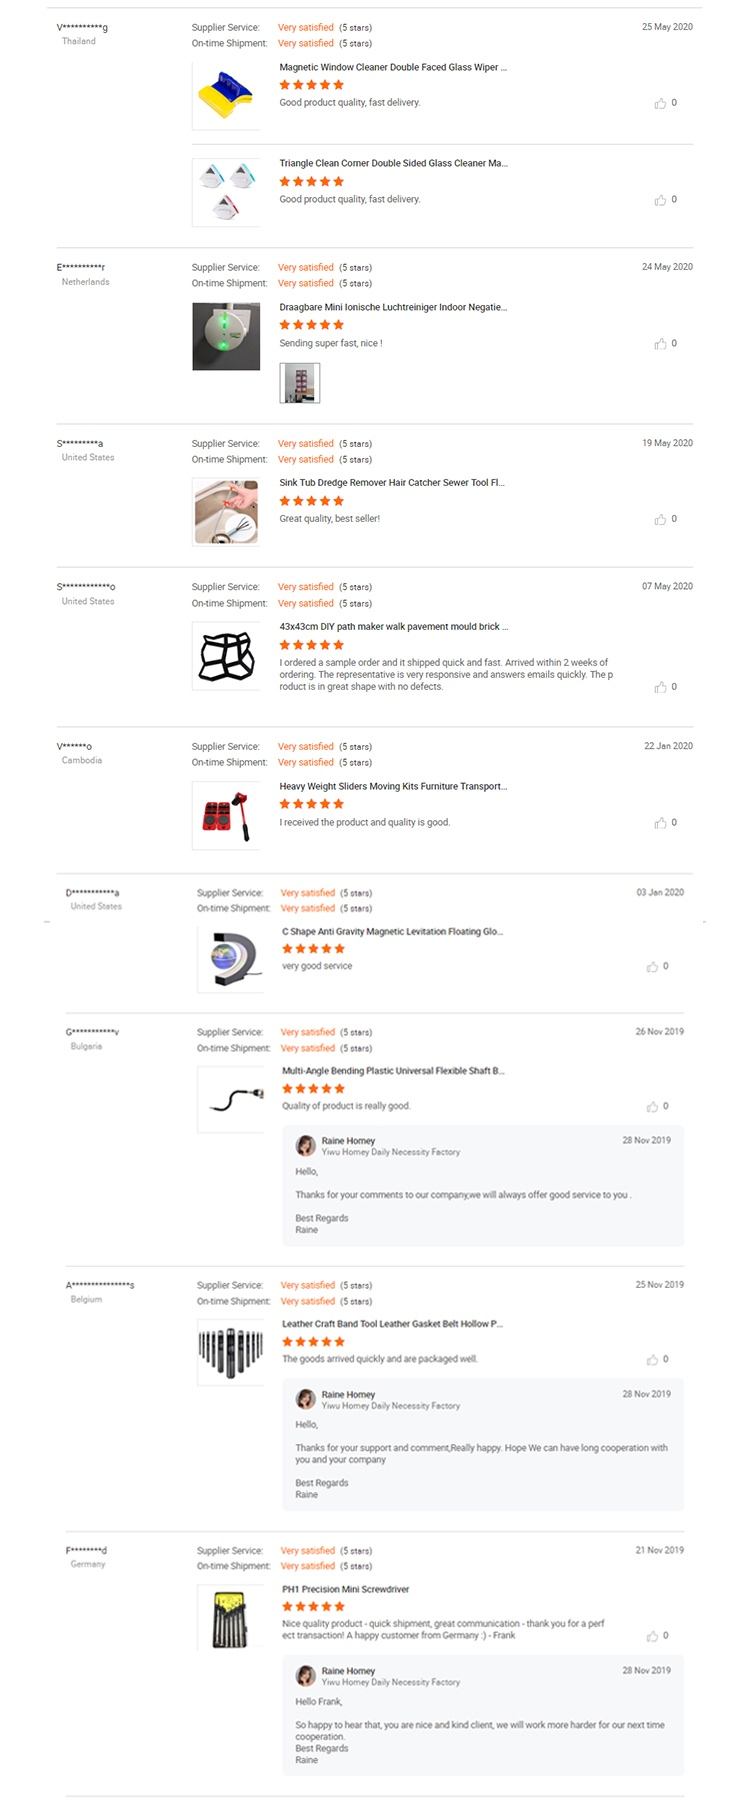Screen dimensions: 750x1800
Task: Click thumbs-up on Triangle Clean Corner review
Action: coord(660,200)
